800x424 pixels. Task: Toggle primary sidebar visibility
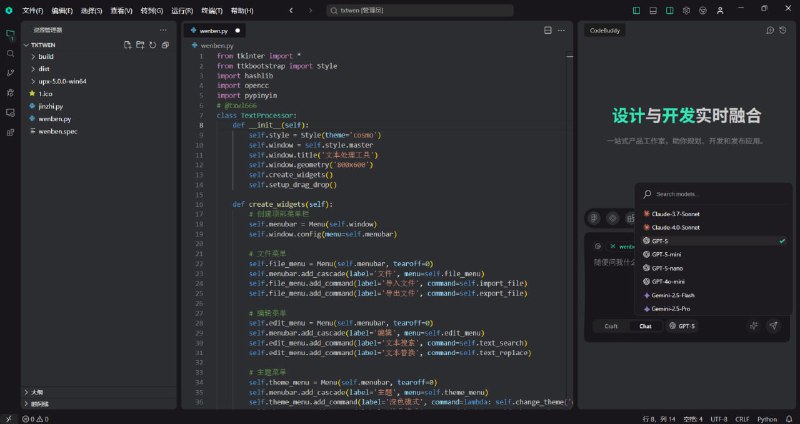click(x=636, y=10)
